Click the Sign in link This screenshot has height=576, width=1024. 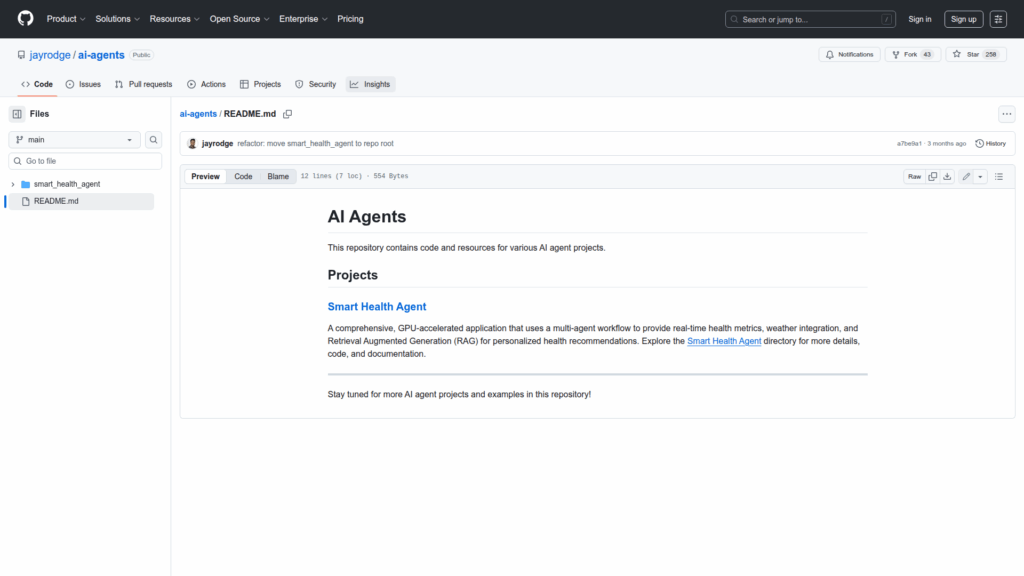(x=920, y=19)
